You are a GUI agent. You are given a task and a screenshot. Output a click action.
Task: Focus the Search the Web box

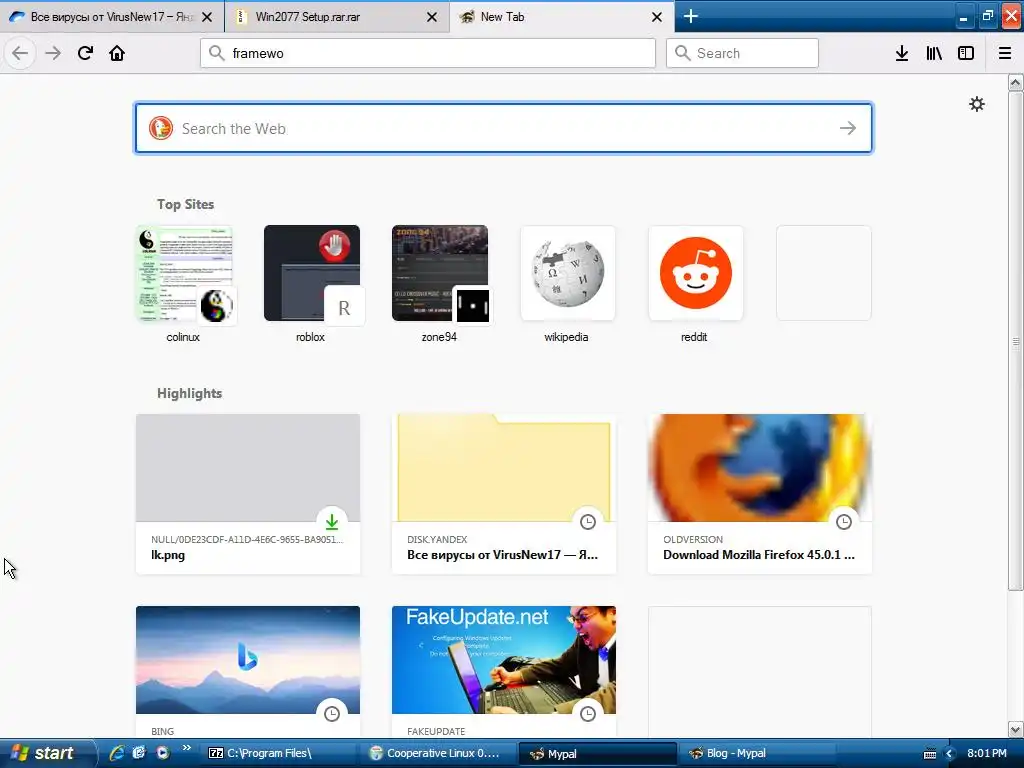pyautogui.click(x=504, y=128)
